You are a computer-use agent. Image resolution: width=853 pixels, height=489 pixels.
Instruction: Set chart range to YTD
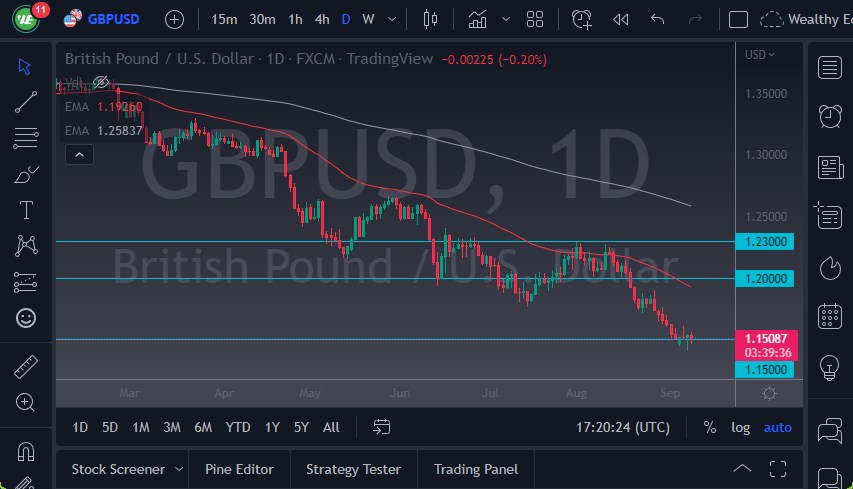238,427
